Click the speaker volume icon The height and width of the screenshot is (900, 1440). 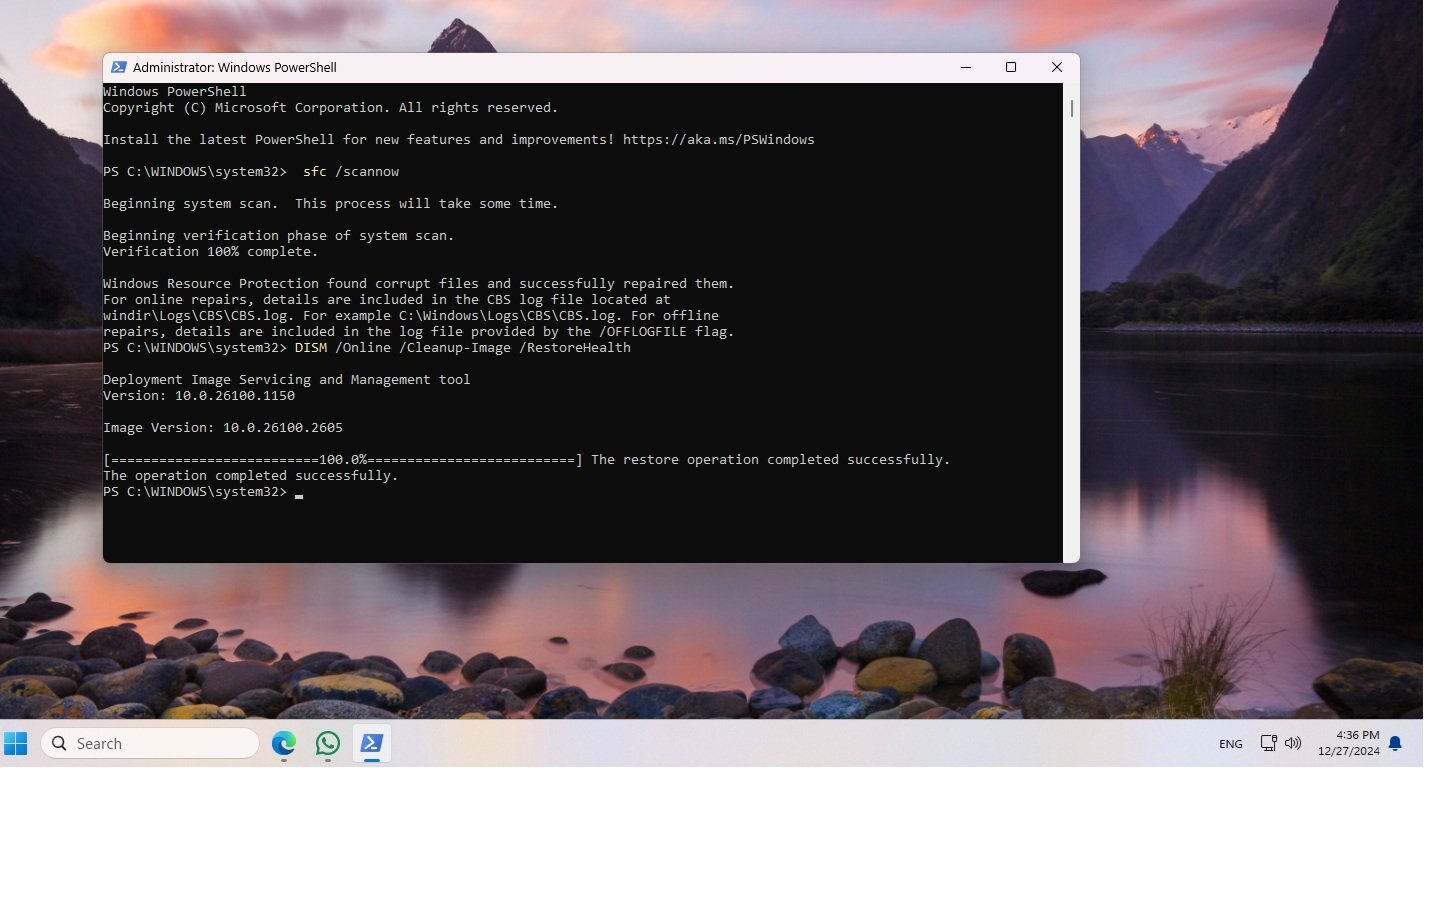click(x=1293, y=743)
